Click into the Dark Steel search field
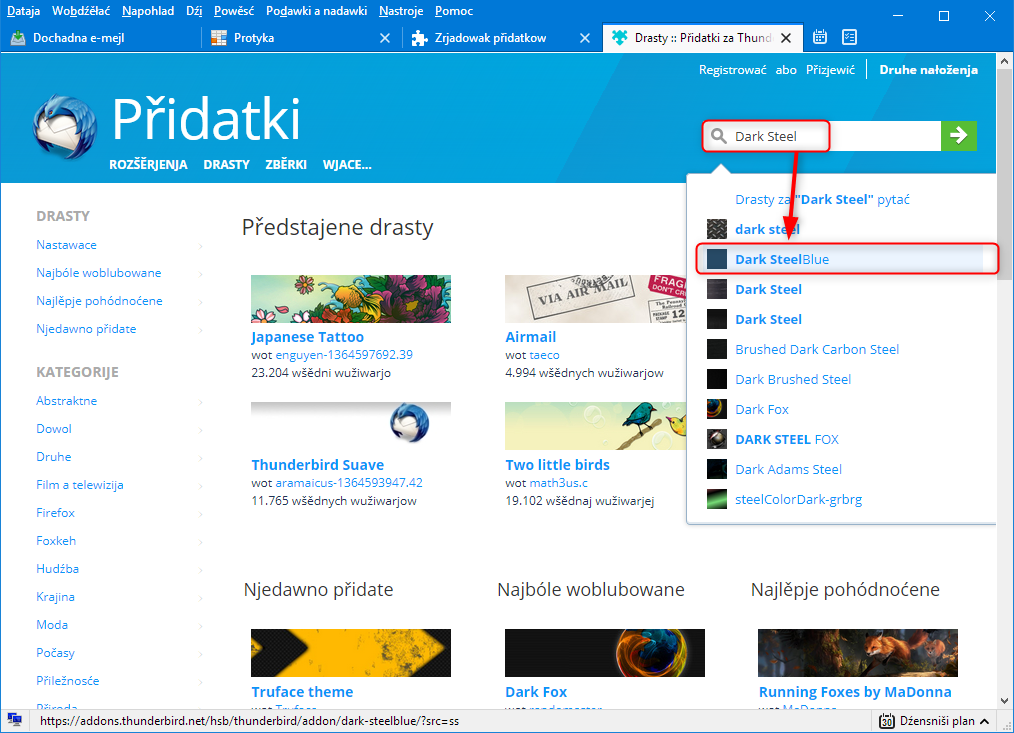The height and width of the screenshot is (733, 1014). (822, 136)
